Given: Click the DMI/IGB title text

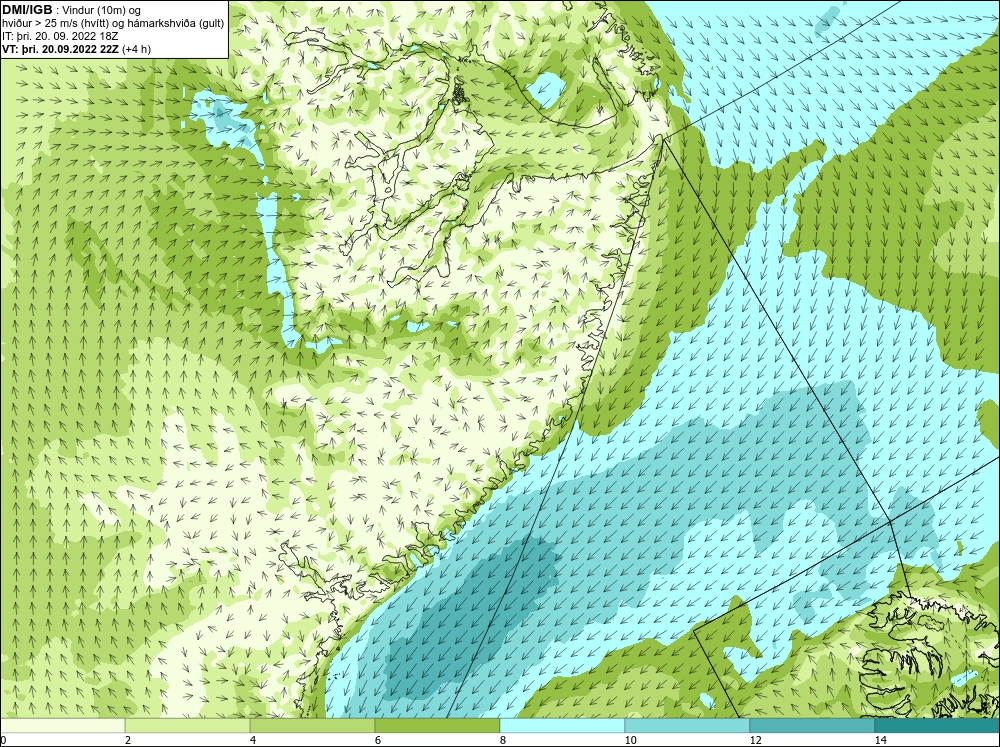Looking at the screenshot, I should [27, 10].
